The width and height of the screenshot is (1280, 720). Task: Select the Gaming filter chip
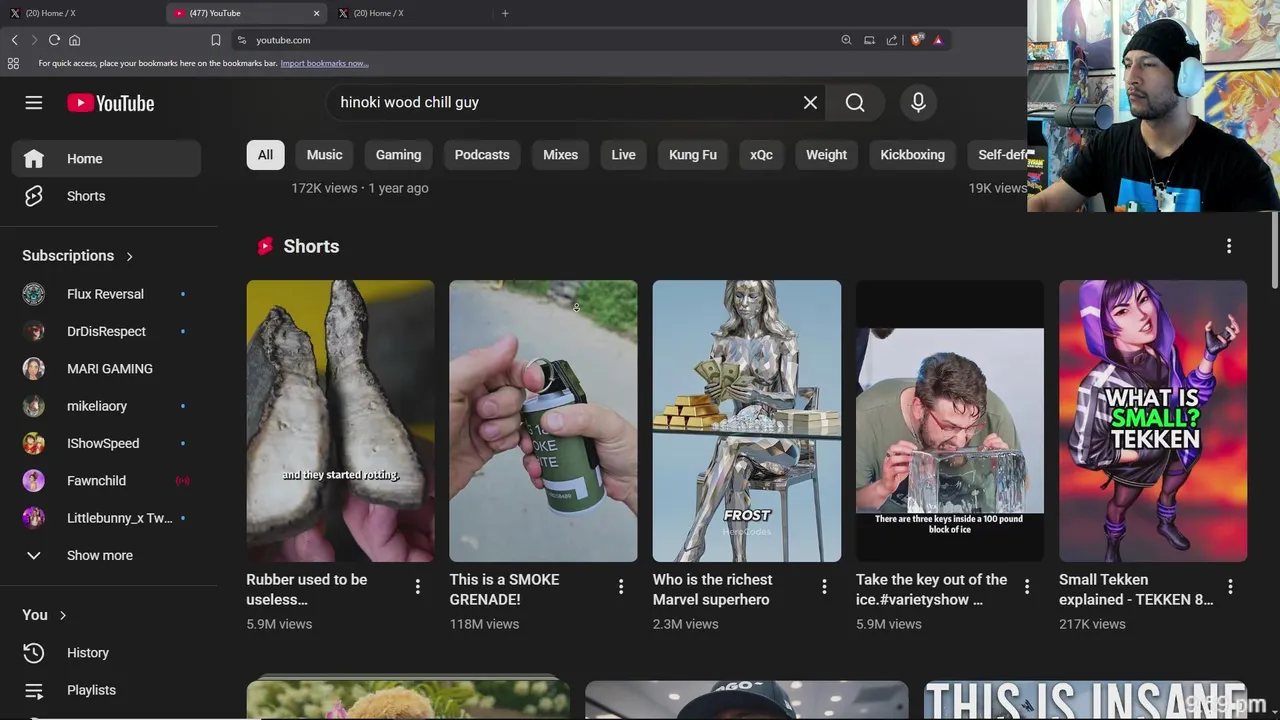(x=398, y=155)
